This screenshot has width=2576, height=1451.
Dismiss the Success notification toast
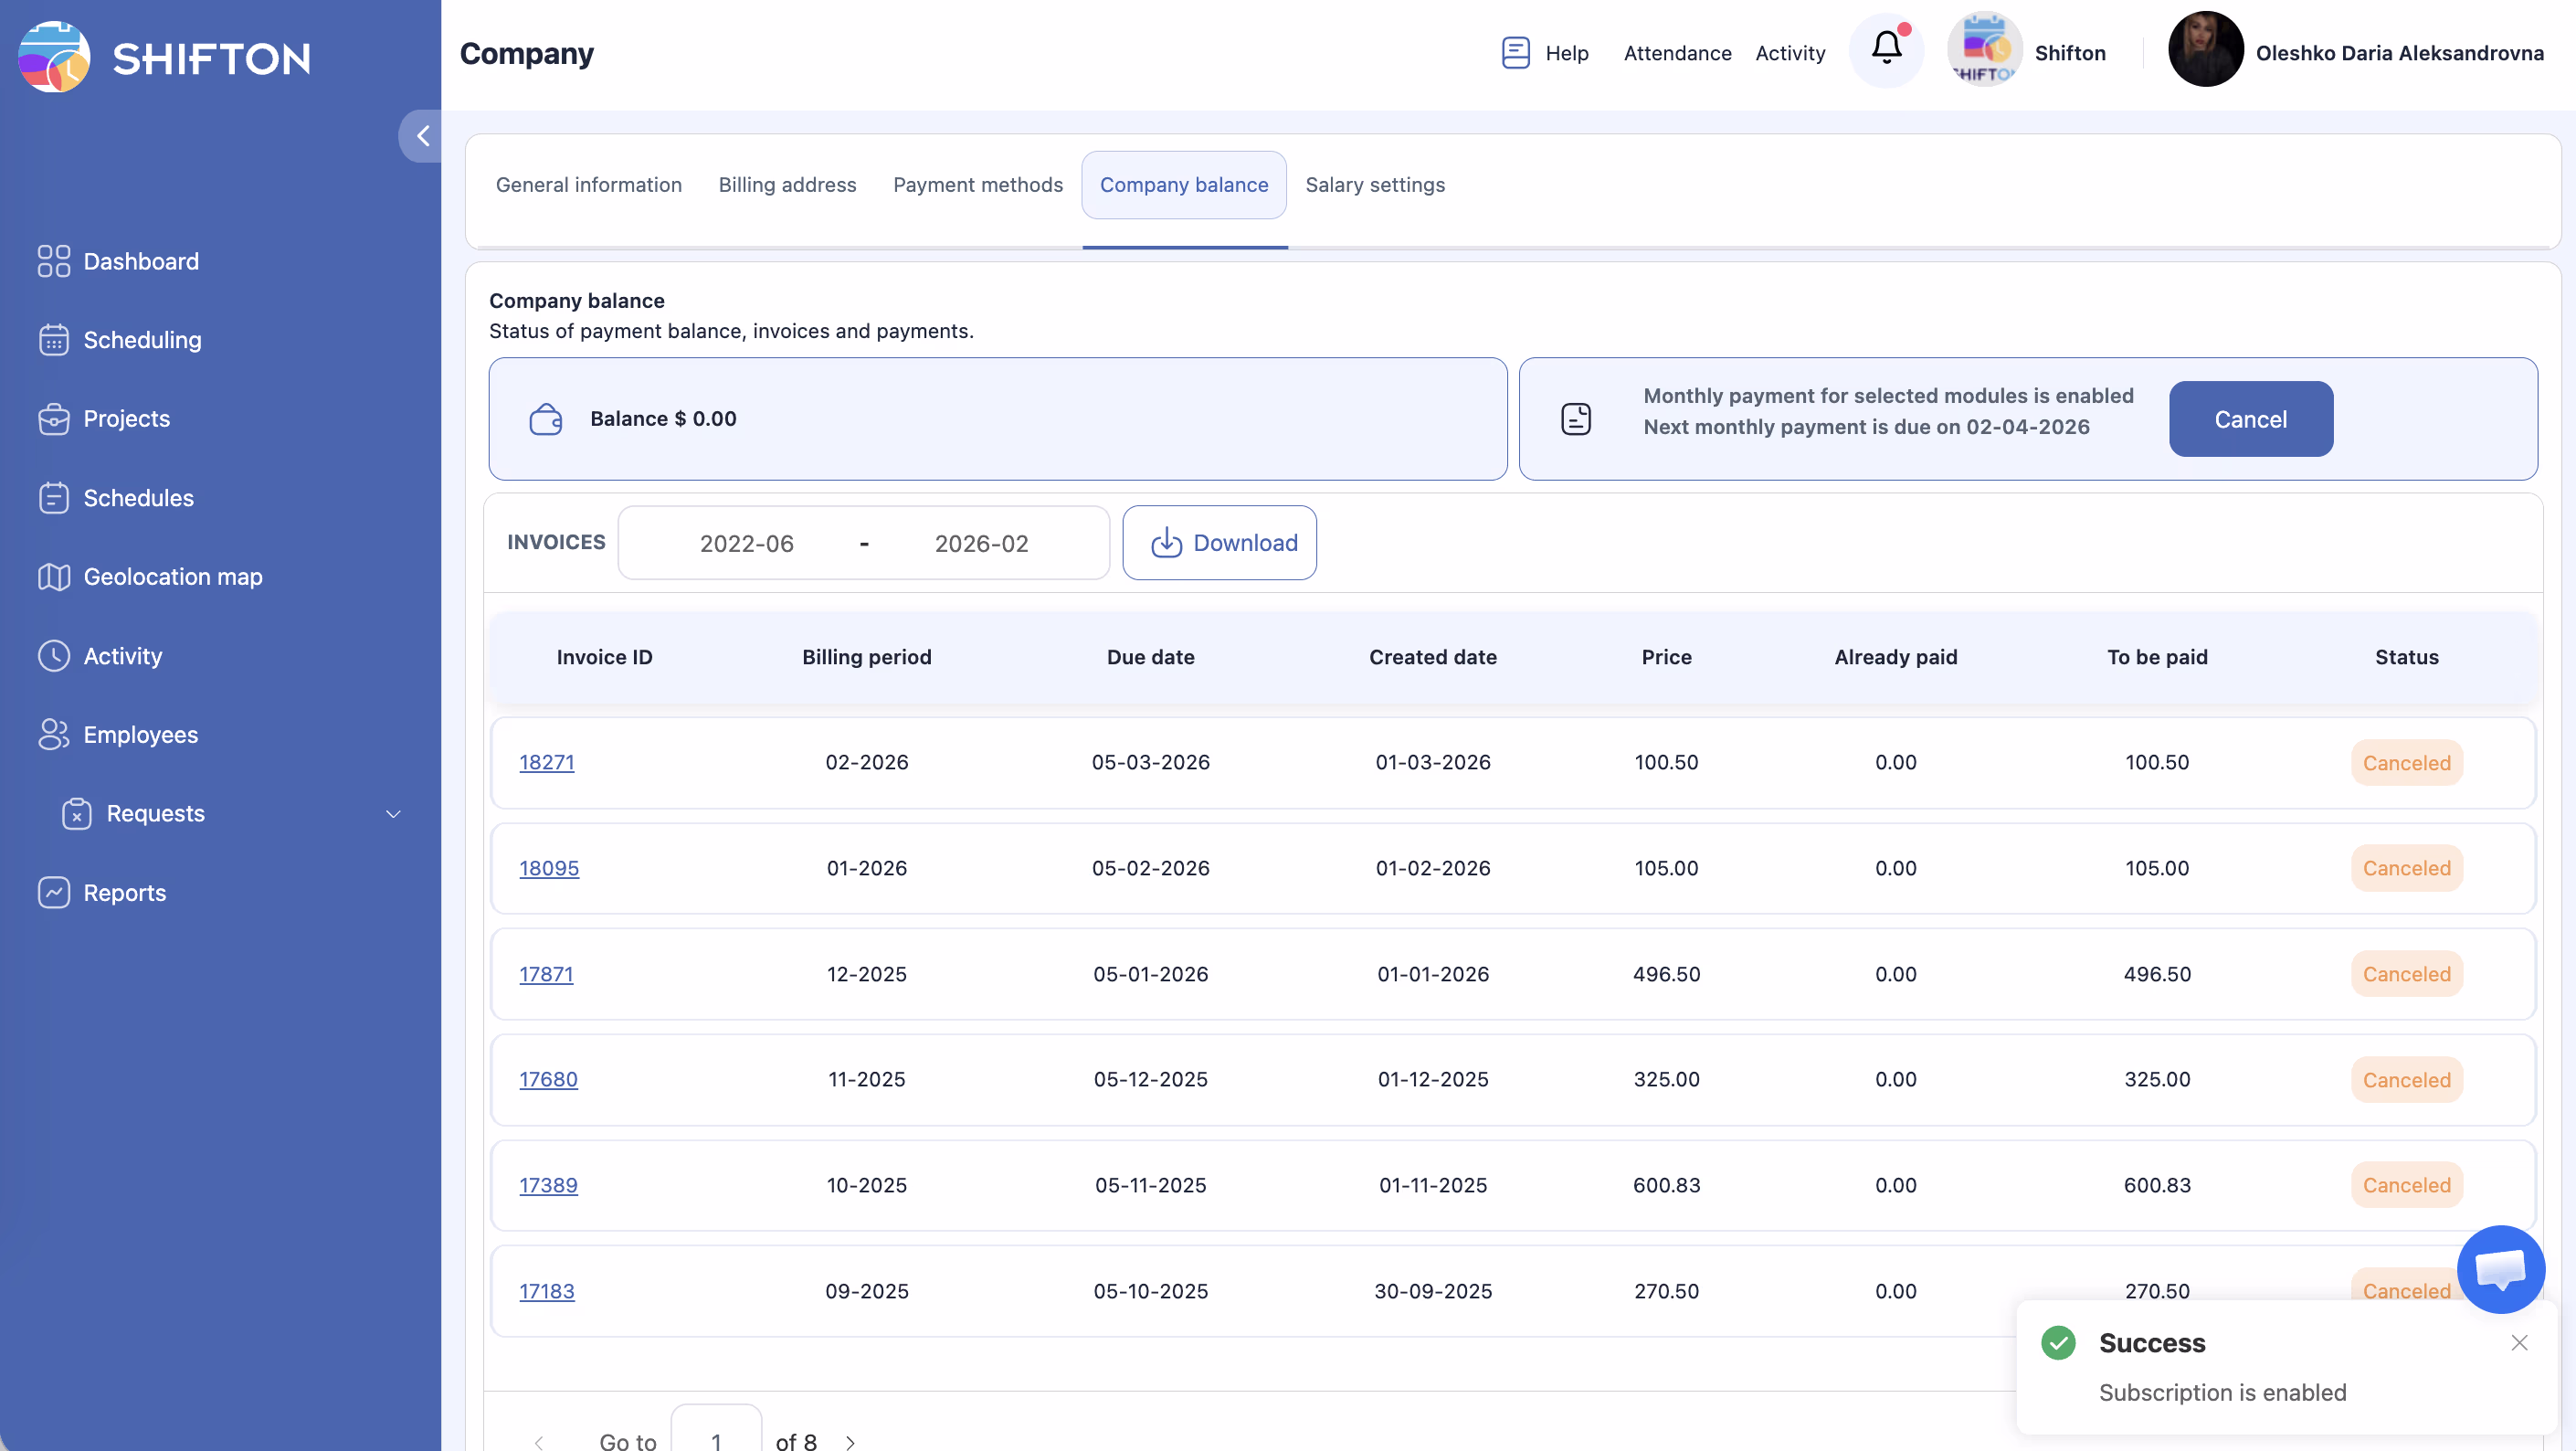[x=2519, y=1342]
